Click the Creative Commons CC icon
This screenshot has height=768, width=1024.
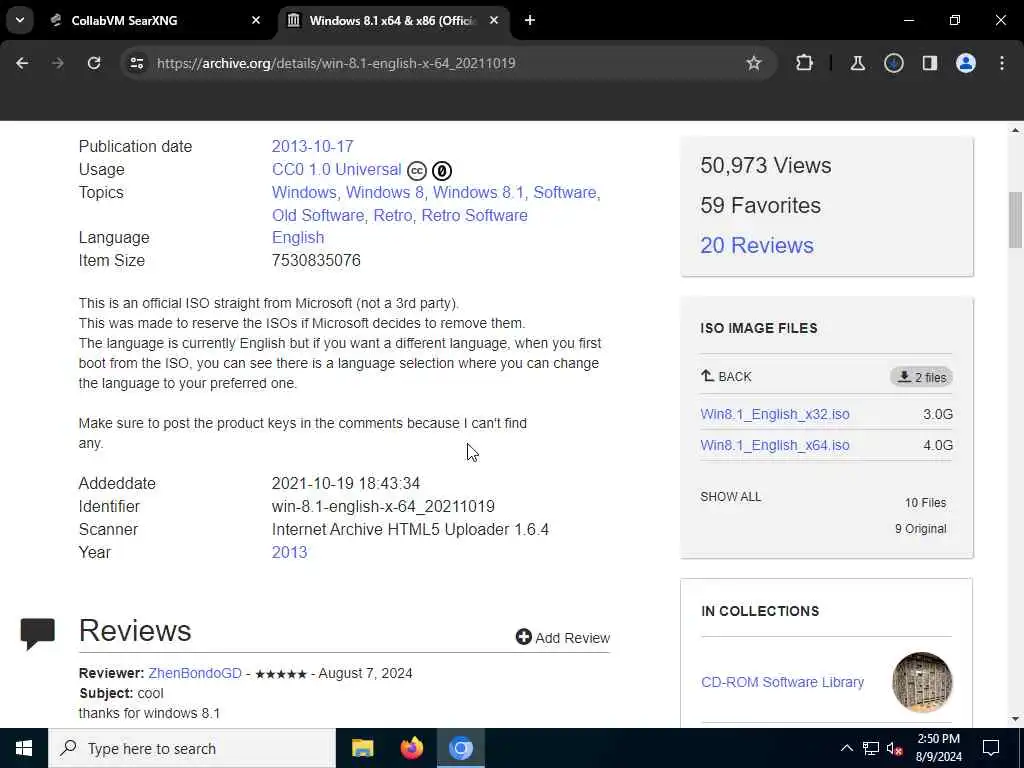click(417, 171)
